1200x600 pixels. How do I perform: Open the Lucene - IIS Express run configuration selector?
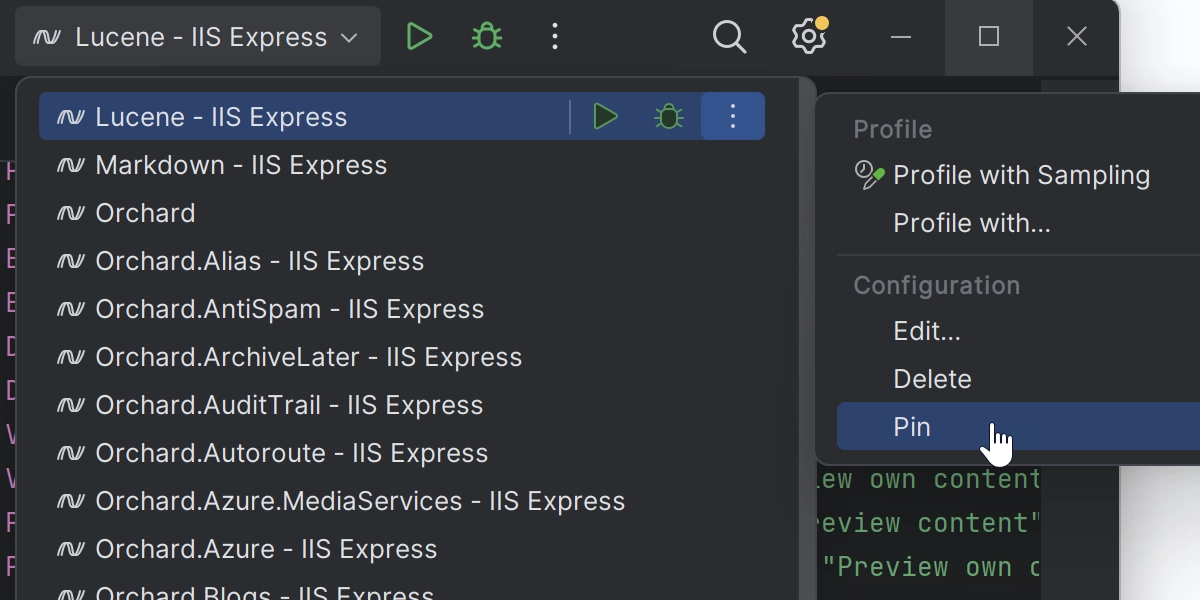coord(197,37)
